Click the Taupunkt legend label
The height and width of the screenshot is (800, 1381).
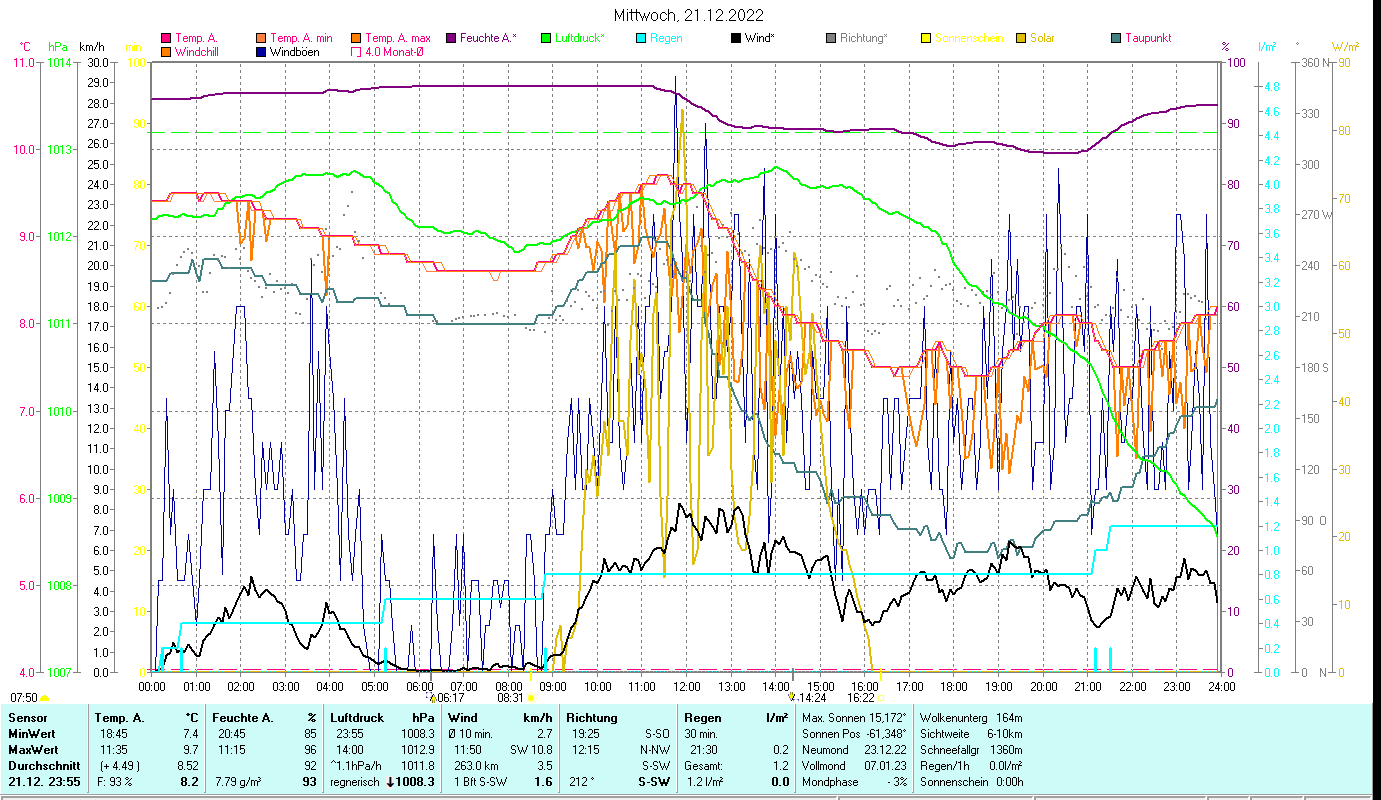click(1147, 39)
